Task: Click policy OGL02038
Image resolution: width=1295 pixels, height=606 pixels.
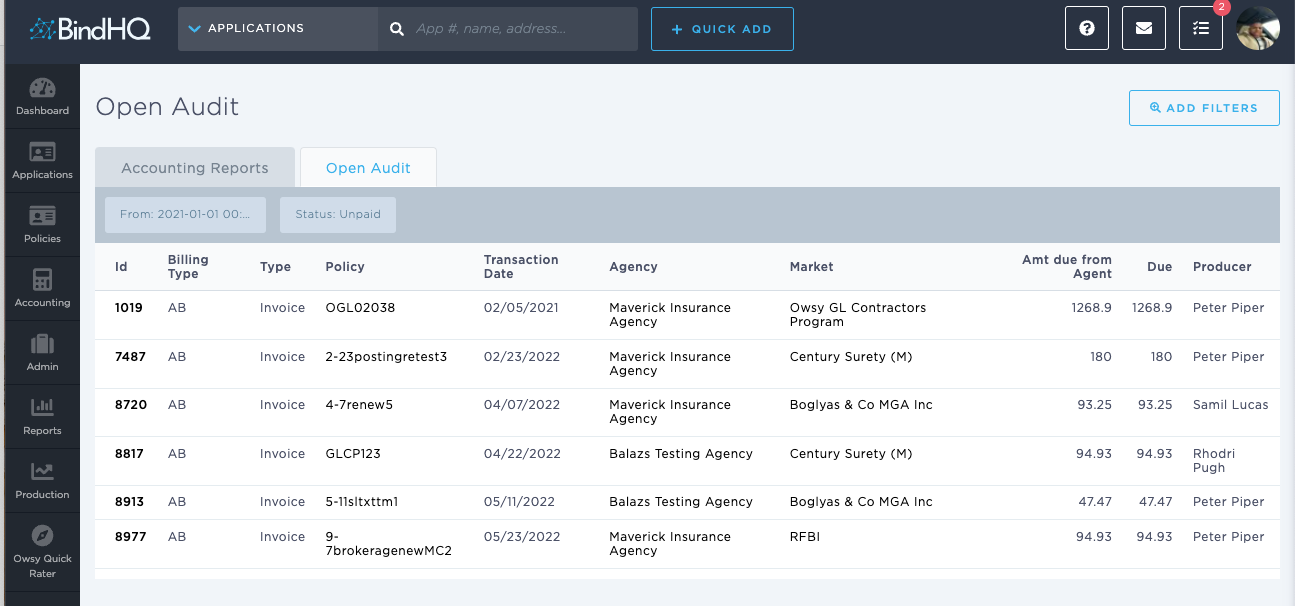Action: click(360, 308)
